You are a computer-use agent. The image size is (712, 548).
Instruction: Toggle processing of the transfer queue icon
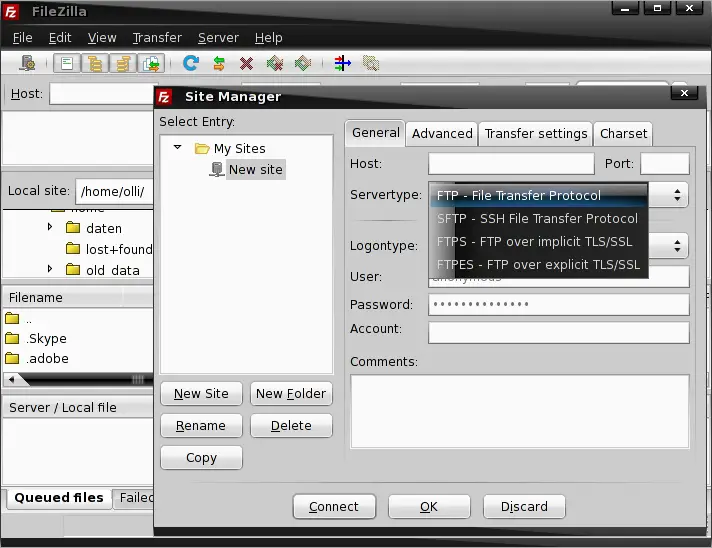(219, 63)
